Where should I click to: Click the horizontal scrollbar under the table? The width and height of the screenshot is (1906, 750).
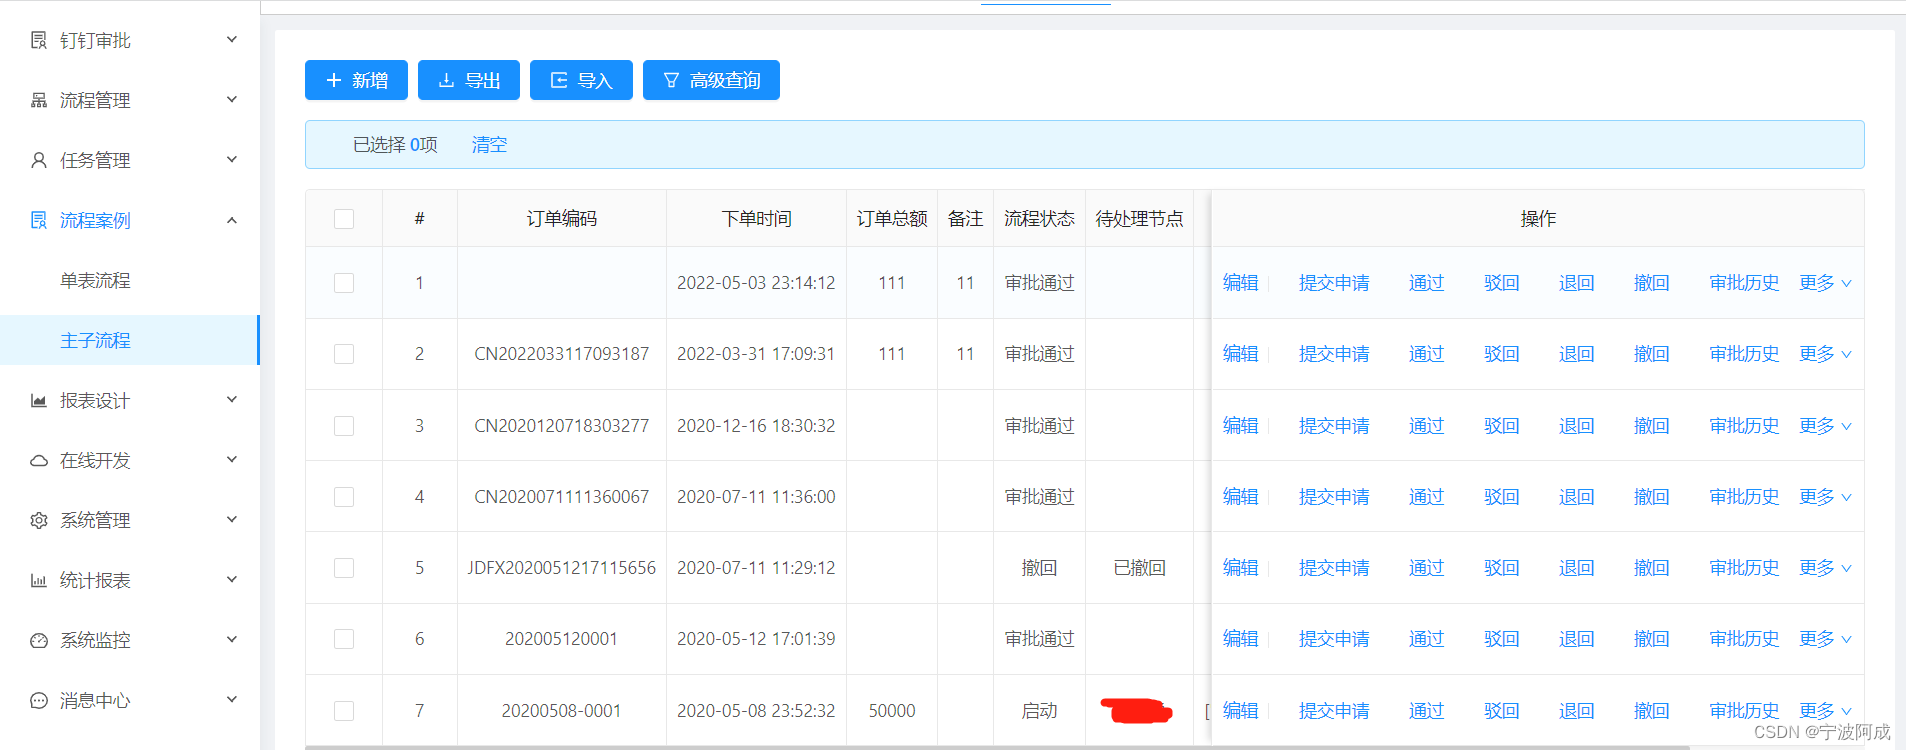coord(997,747)
